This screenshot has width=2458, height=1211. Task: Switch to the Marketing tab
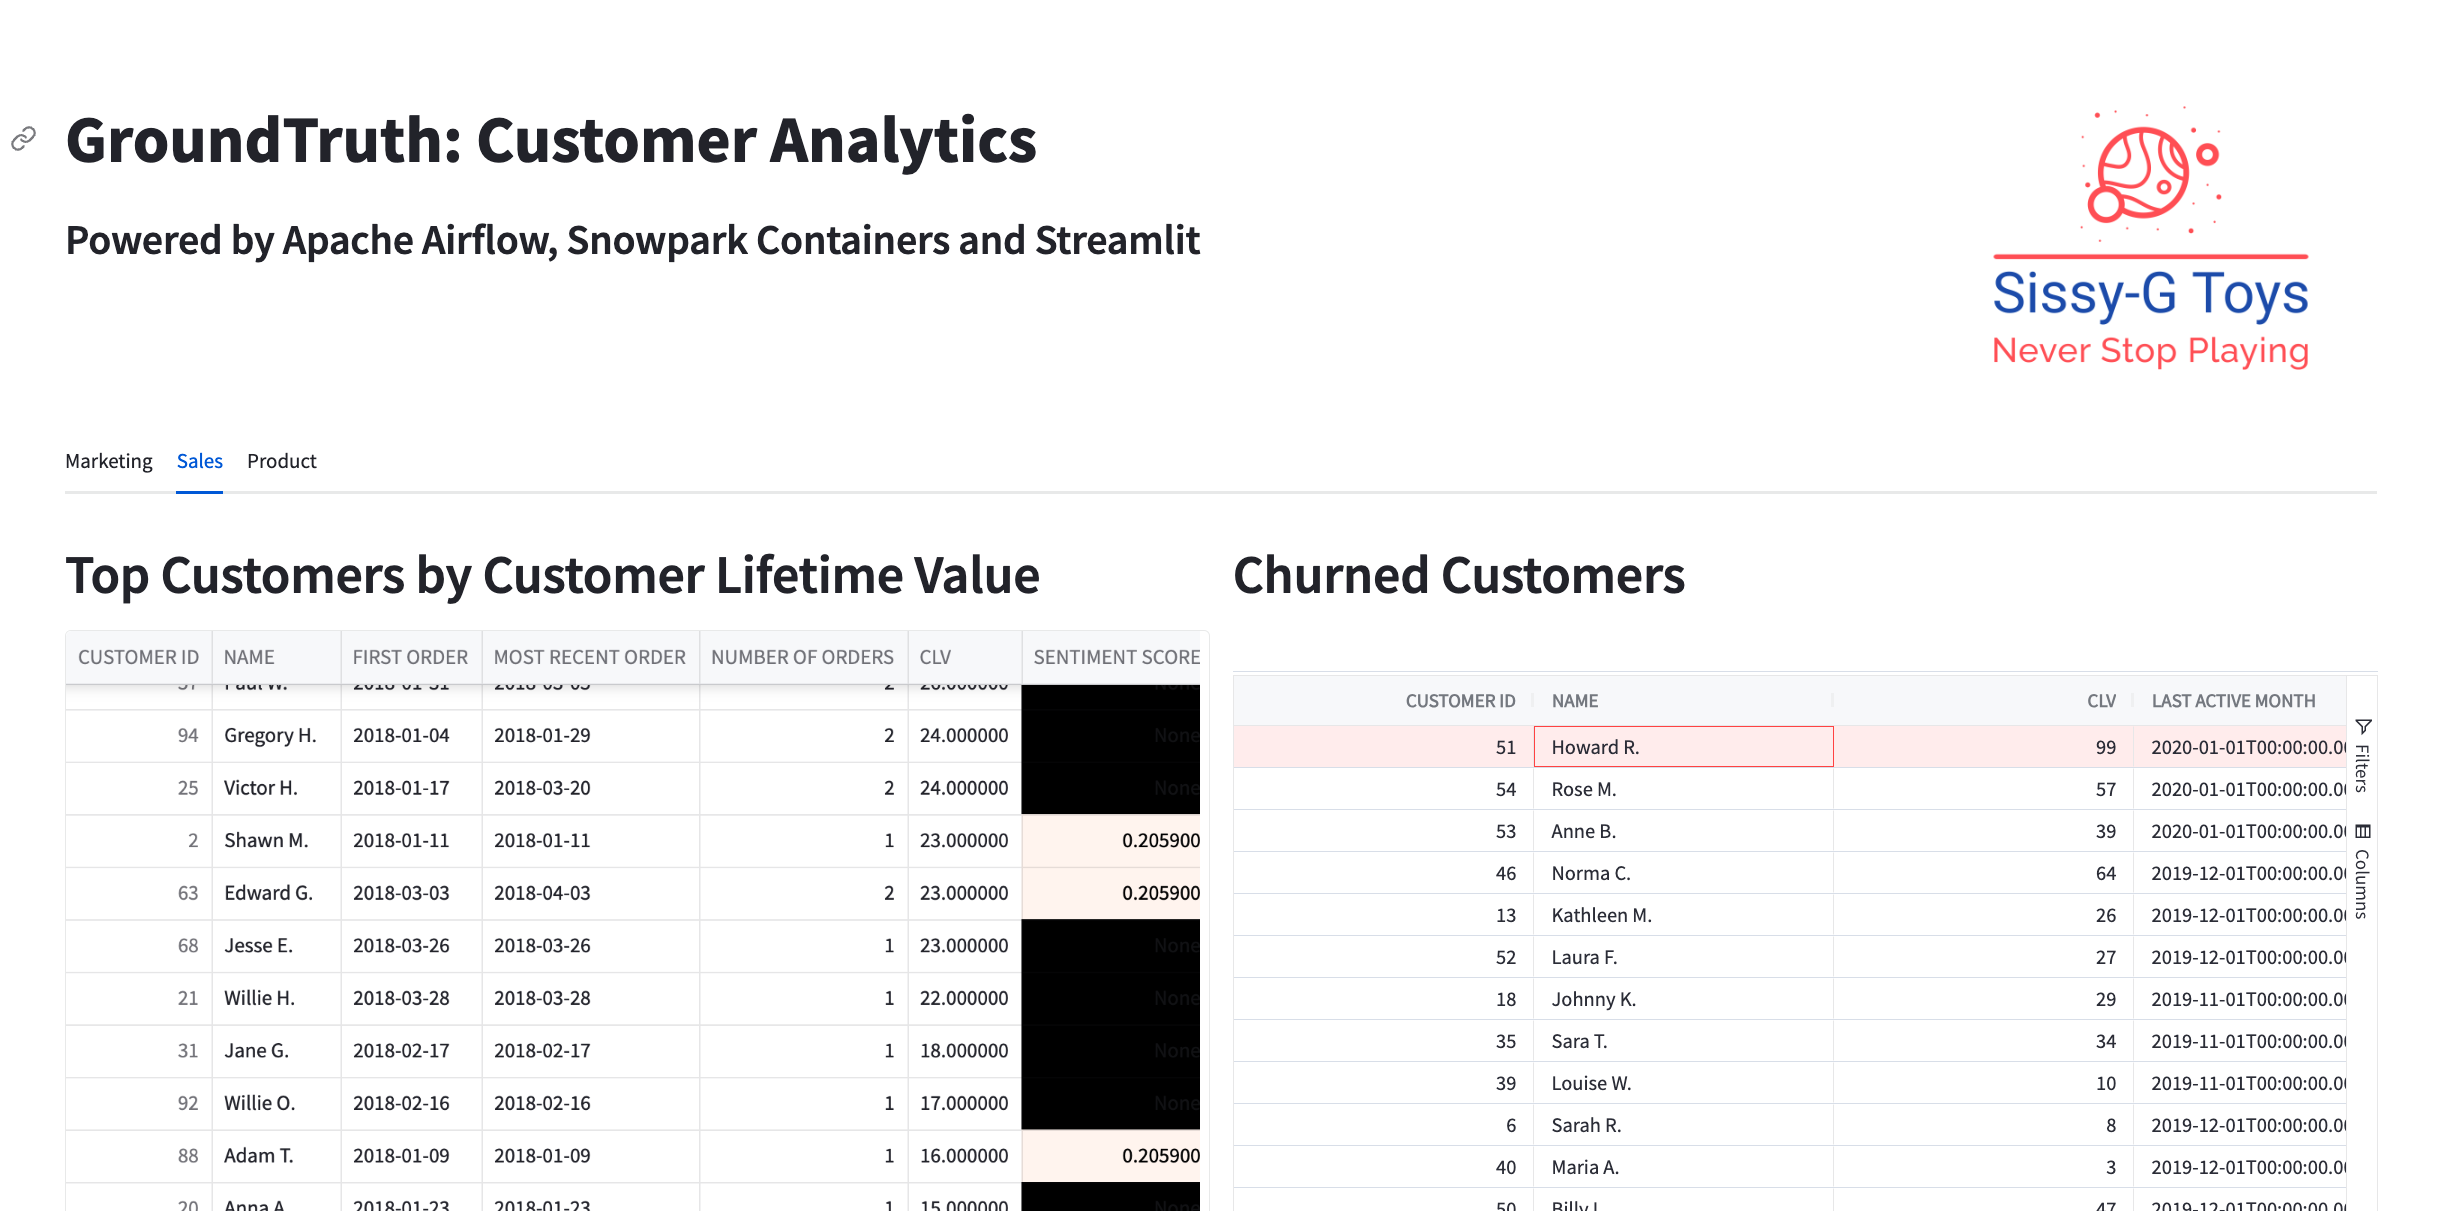pos(109,461)
